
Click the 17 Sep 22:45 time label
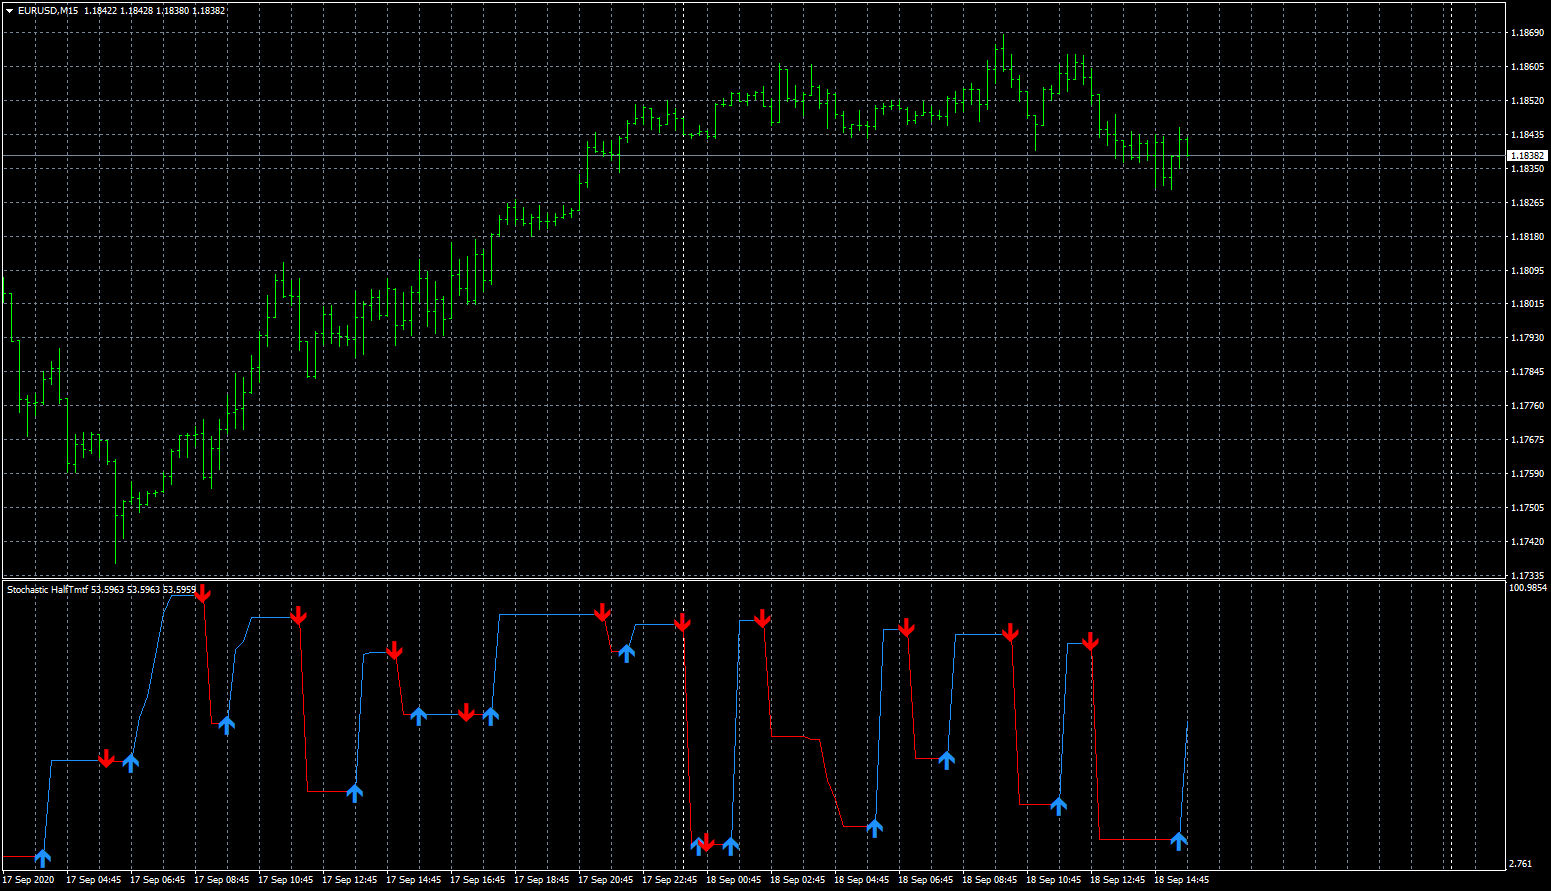tap(669, 880)
